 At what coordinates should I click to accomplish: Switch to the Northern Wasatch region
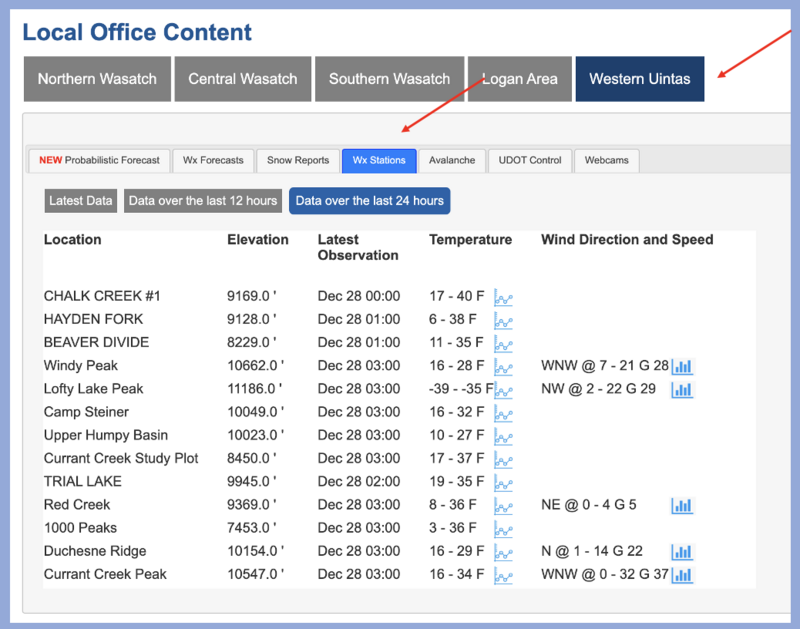(x=97, y=79)
